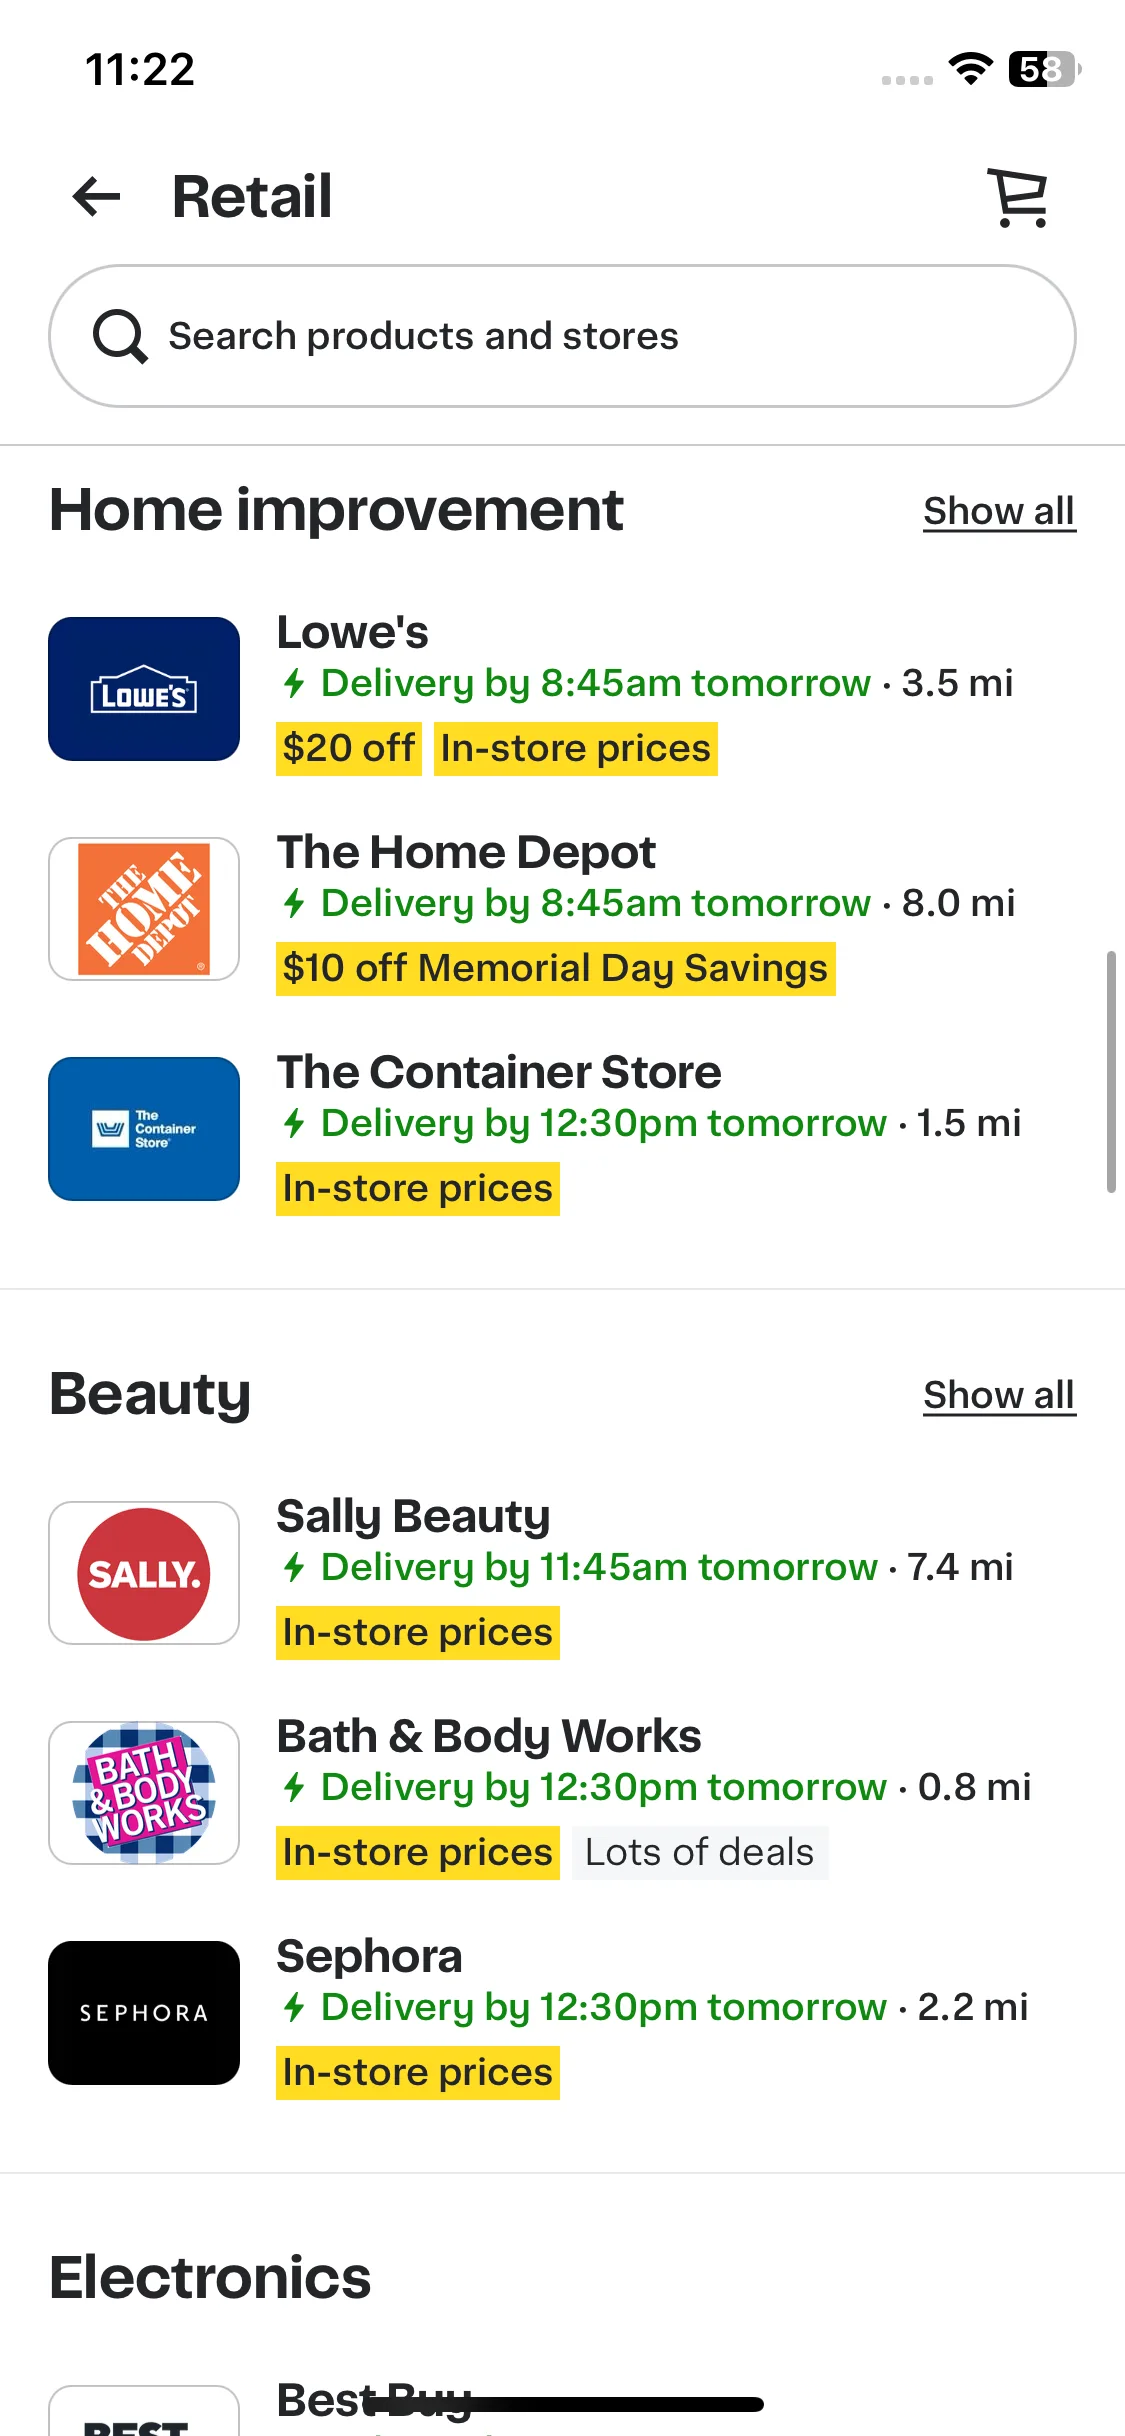Tap the Bath & Body Works logo
This screenshot has width=1125, height=2436.
(x=144, y=1793)
